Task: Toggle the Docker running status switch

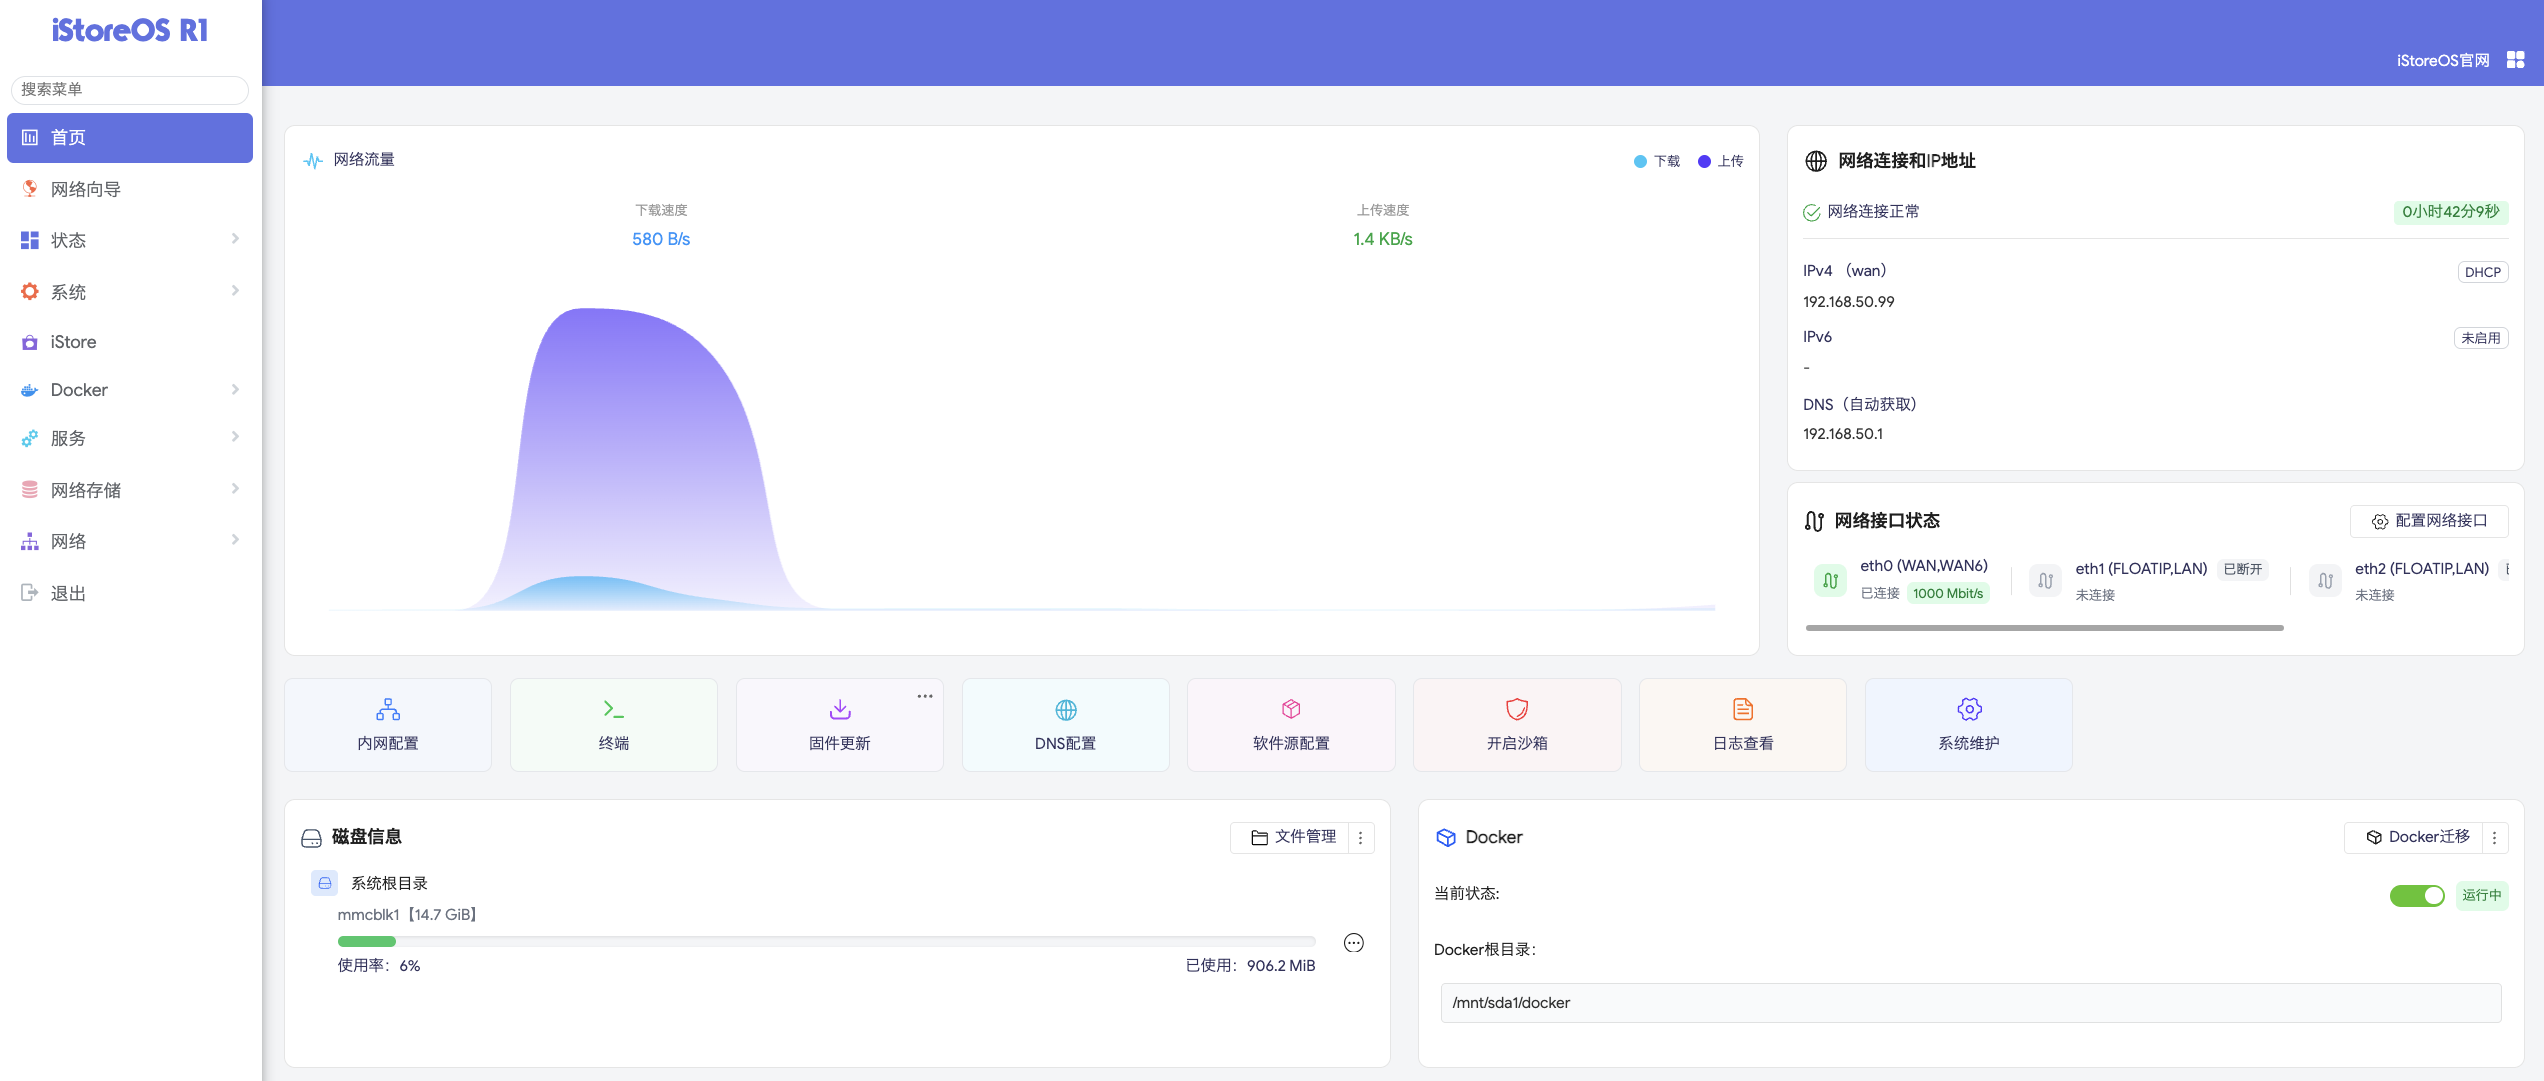Action: coord(2416,895)
